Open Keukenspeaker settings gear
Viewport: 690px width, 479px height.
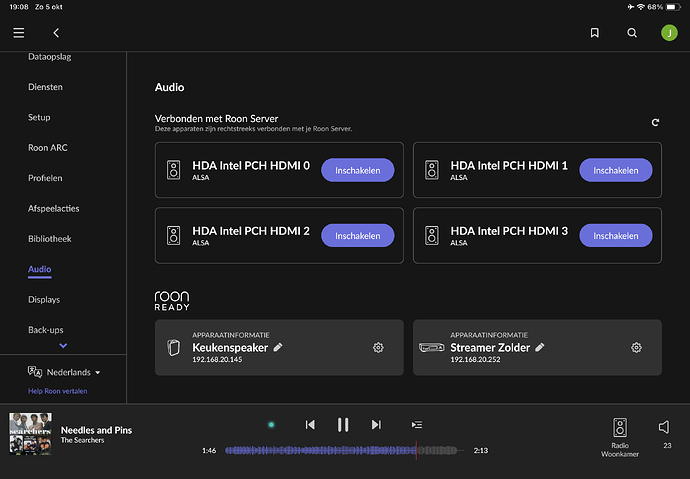(x=378, y=347)
